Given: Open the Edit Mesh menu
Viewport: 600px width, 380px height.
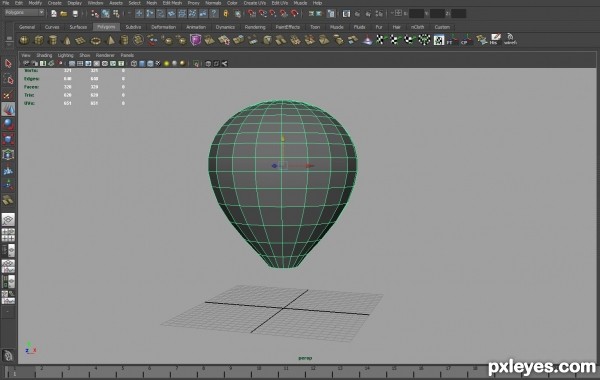Looking at the screenshot, I should pos(172,3).
